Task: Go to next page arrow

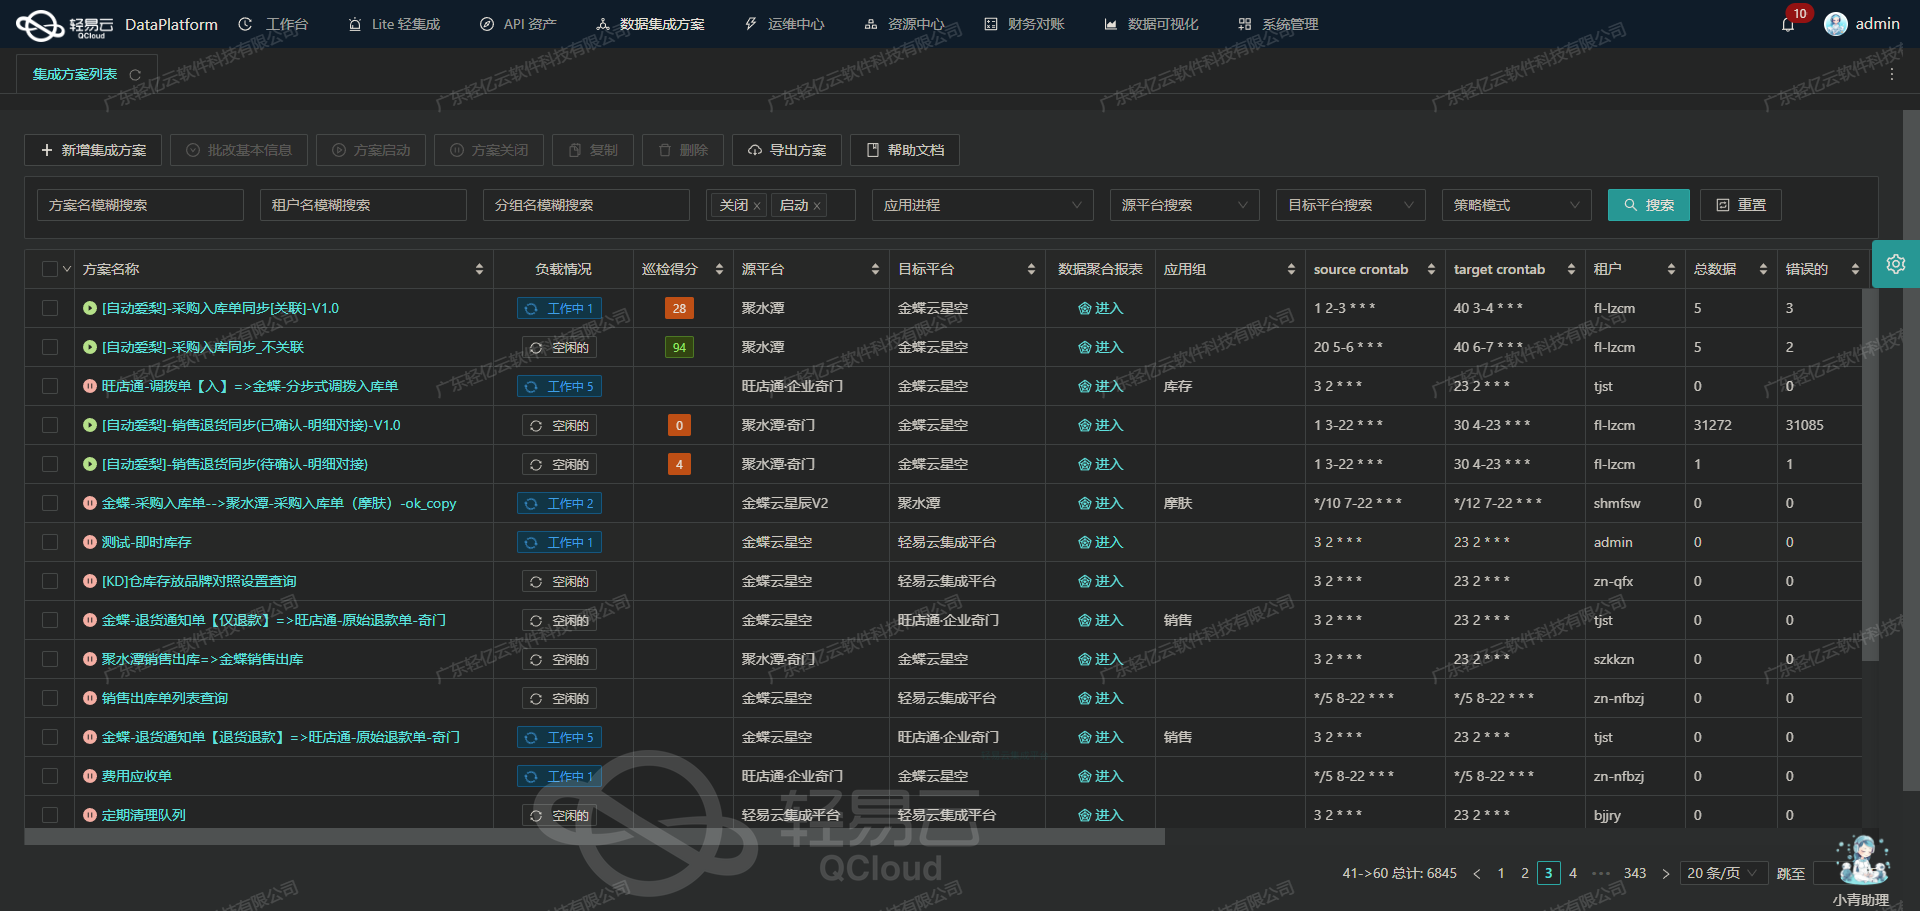Action: [x=1665, y=874]
